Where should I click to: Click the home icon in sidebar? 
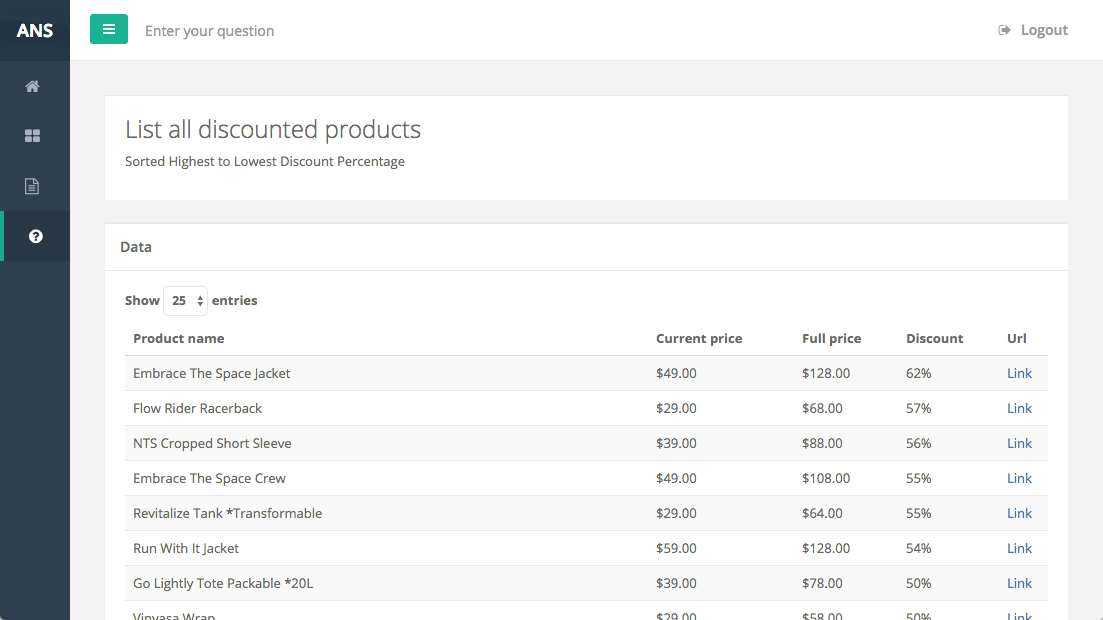(x=33, y=86)
